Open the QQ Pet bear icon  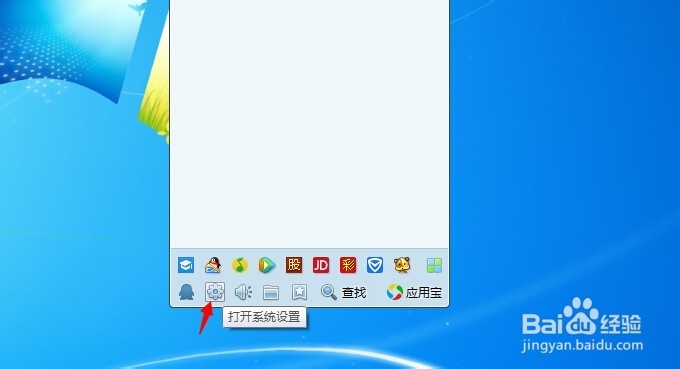coord(402,265)
